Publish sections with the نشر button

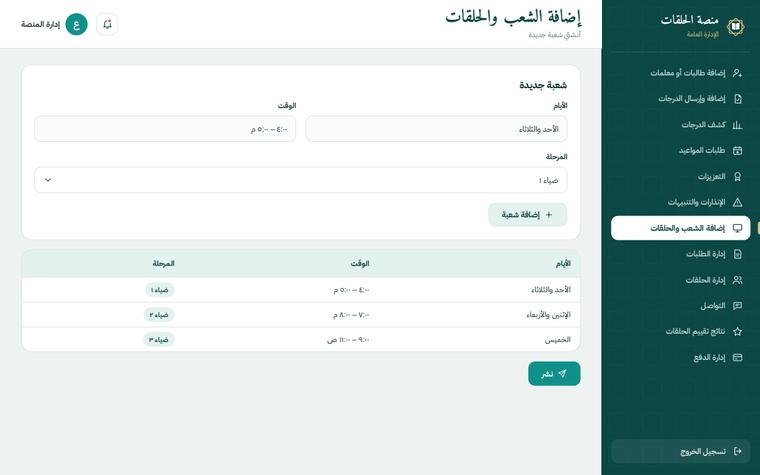(554, 374)
